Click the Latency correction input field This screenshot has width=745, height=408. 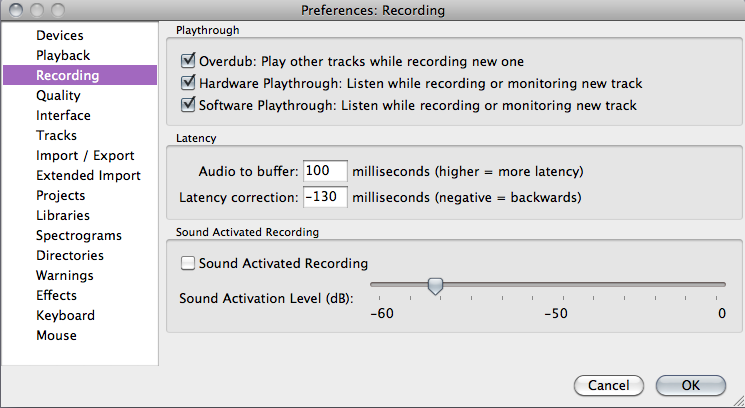click(325, 196)
